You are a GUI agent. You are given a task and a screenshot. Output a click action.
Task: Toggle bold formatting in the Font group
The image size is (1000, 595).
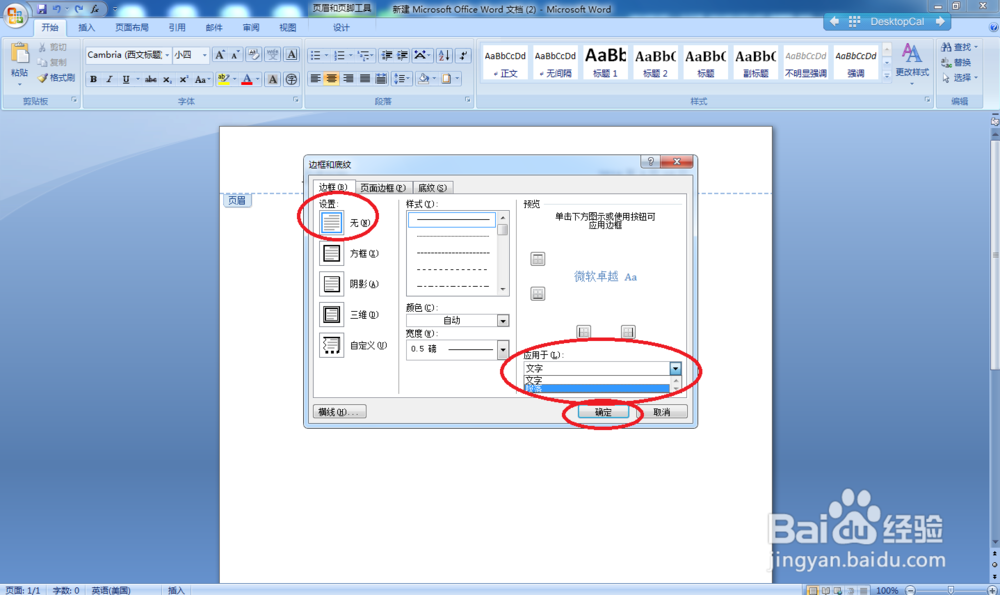[94, 78]
